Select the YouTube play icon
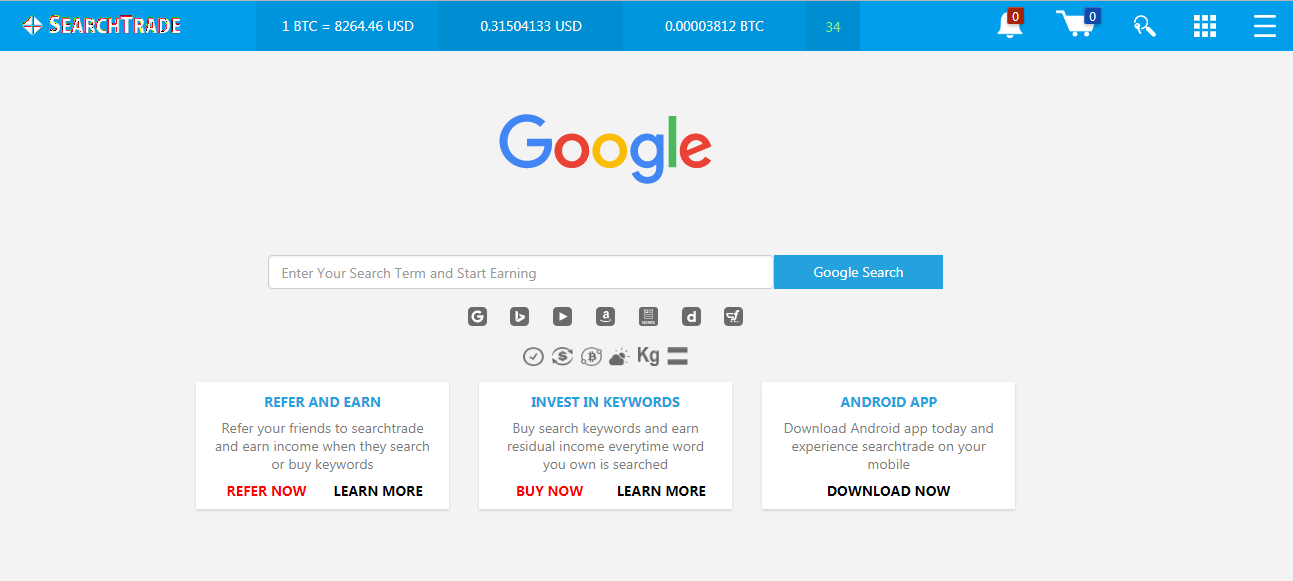 (562, 316)
